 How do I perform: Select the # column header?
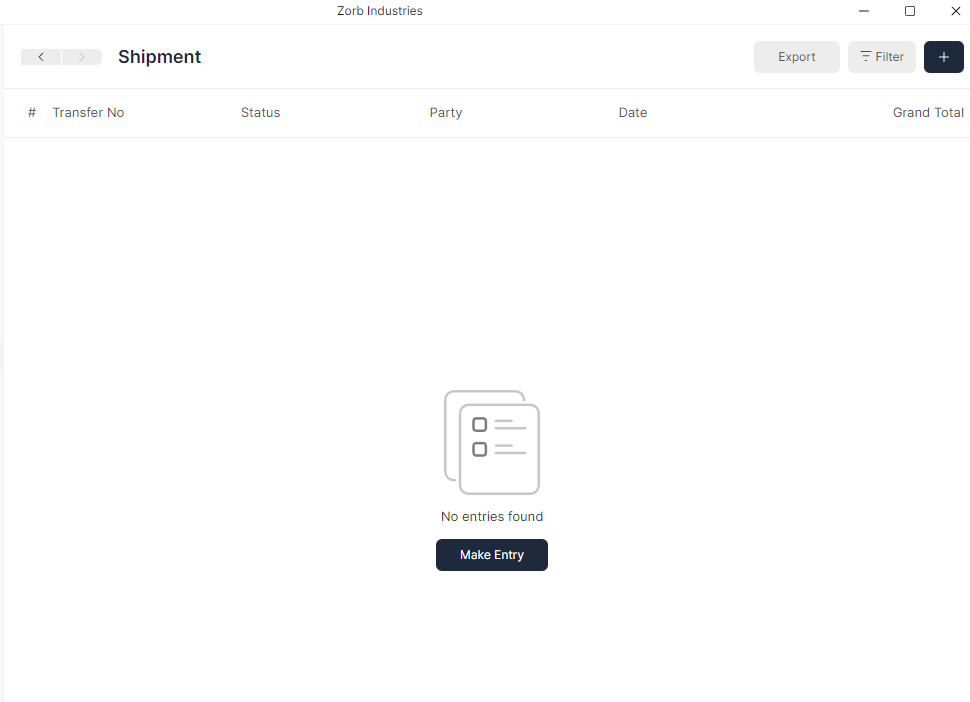(x=31, y=112)
